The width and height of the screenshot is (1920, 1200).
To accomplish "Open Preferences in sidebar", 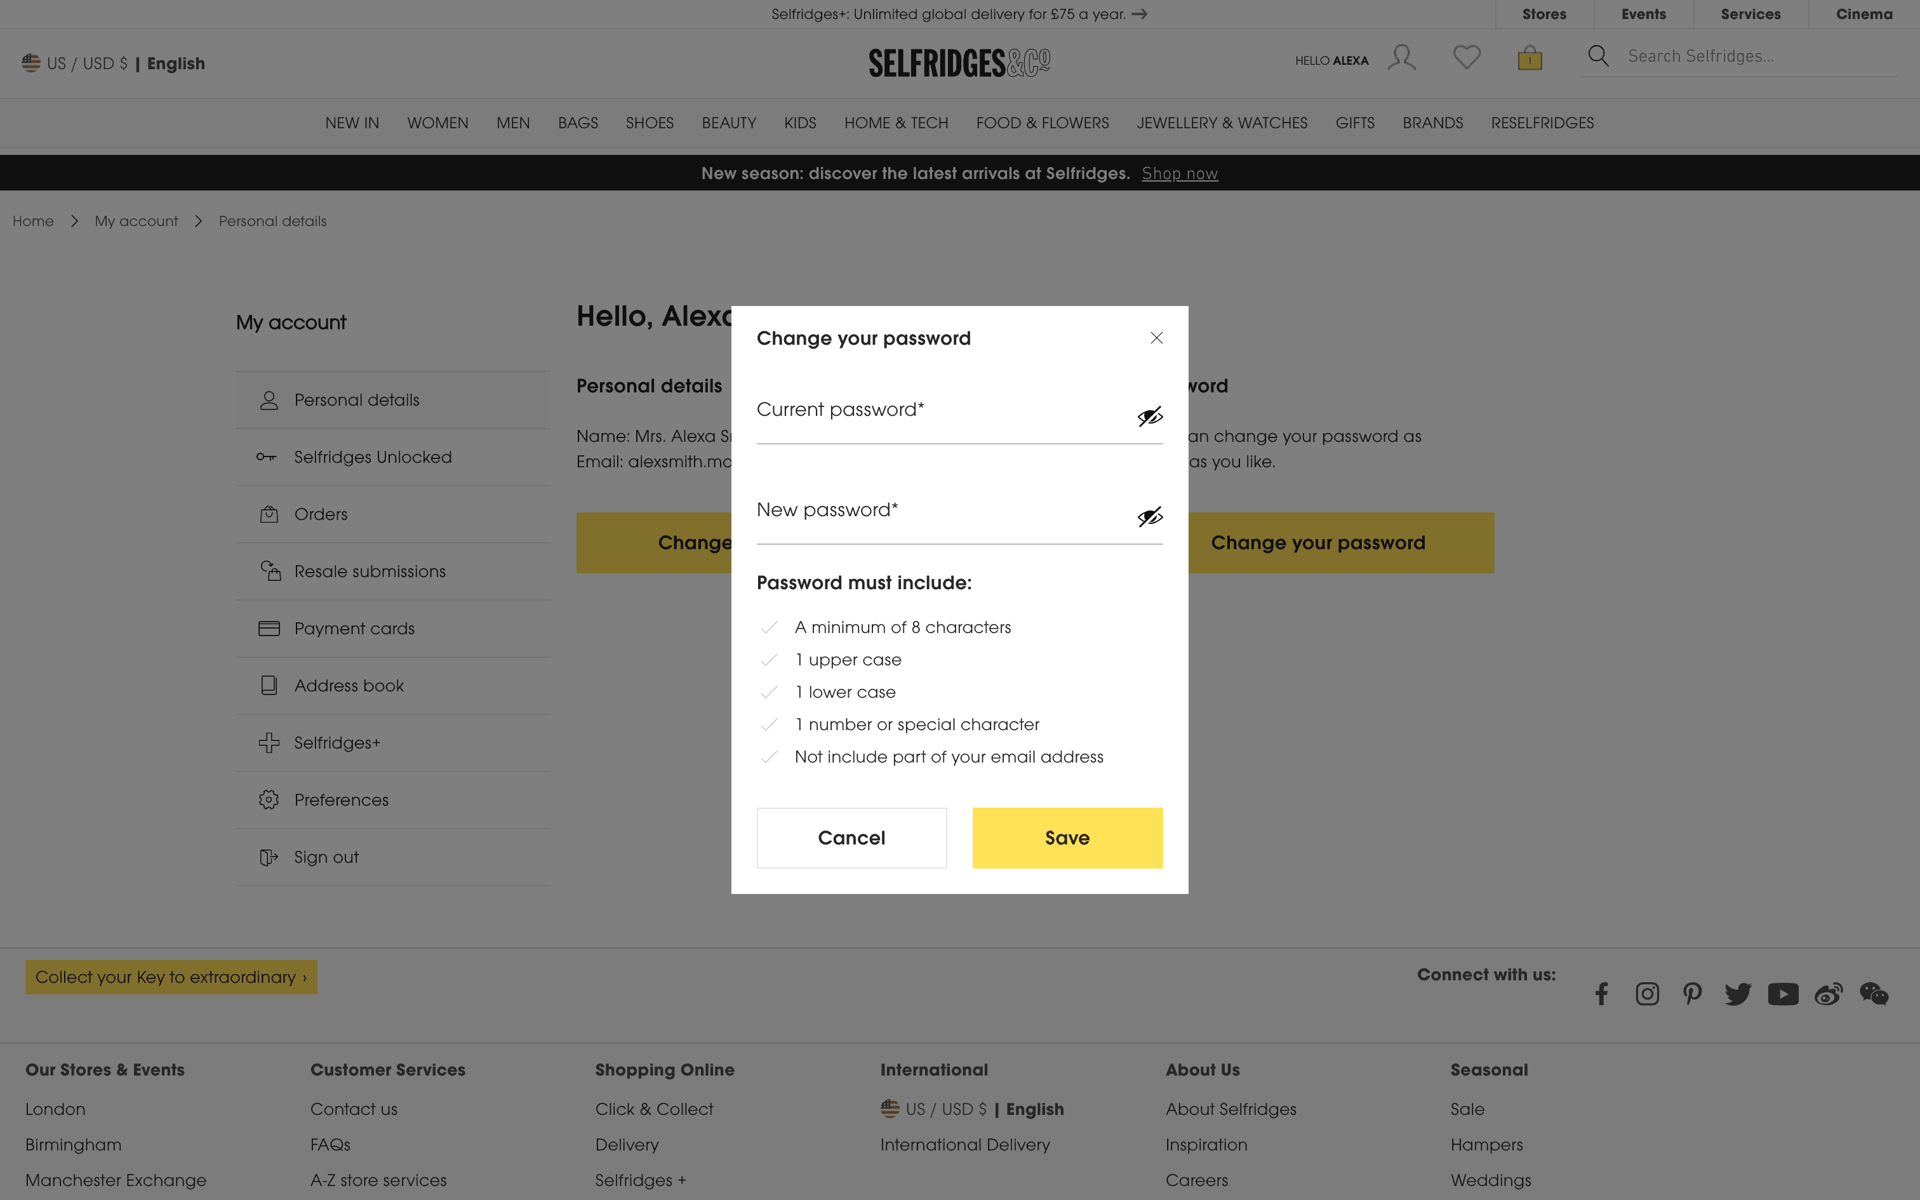I will (393, 800).
